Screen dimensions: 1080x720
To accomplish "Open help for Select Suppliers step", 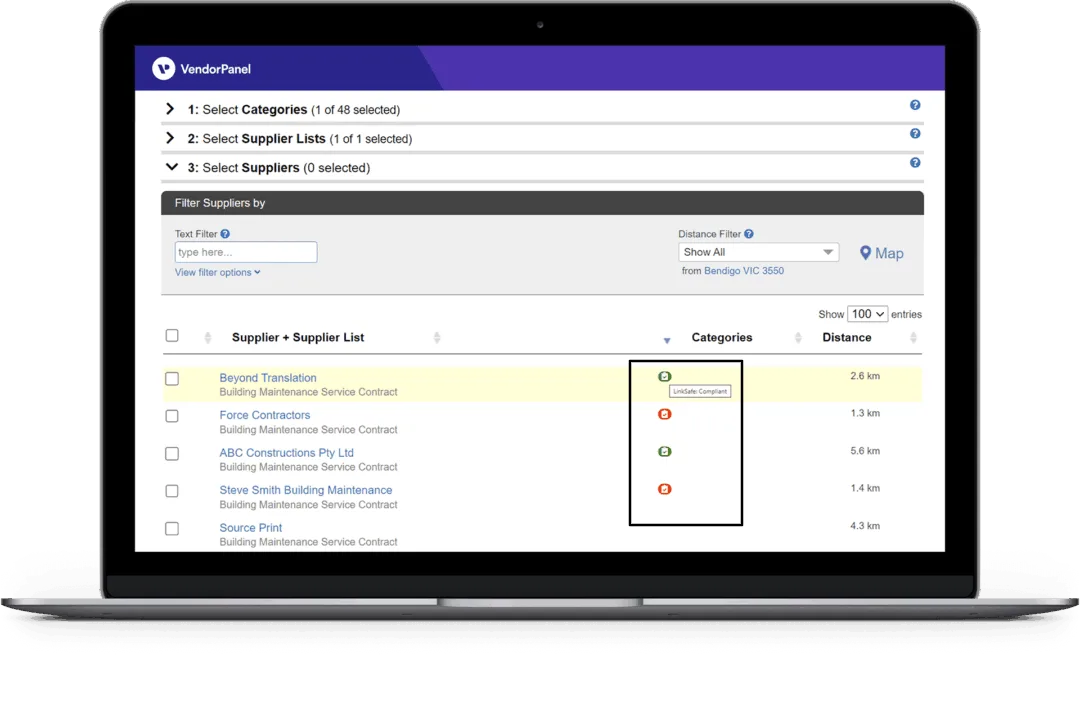I will 915,163.
